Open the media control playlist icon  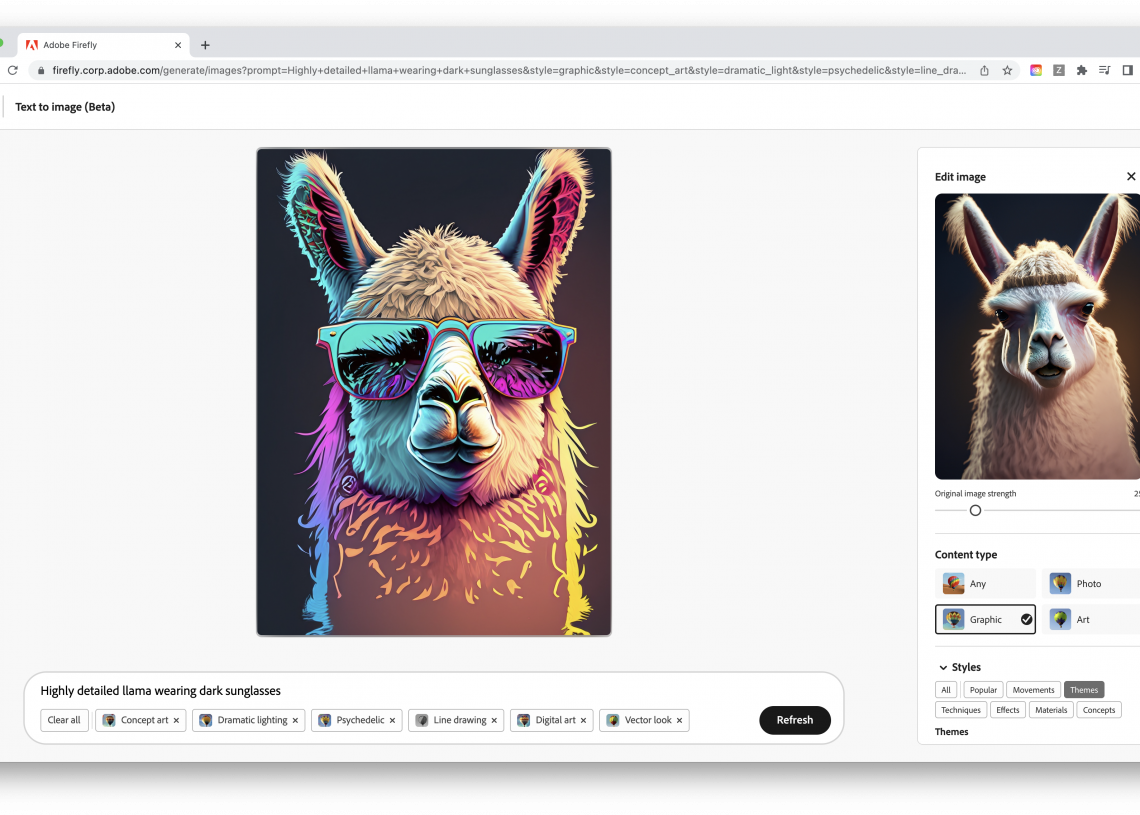point(1104,71)
